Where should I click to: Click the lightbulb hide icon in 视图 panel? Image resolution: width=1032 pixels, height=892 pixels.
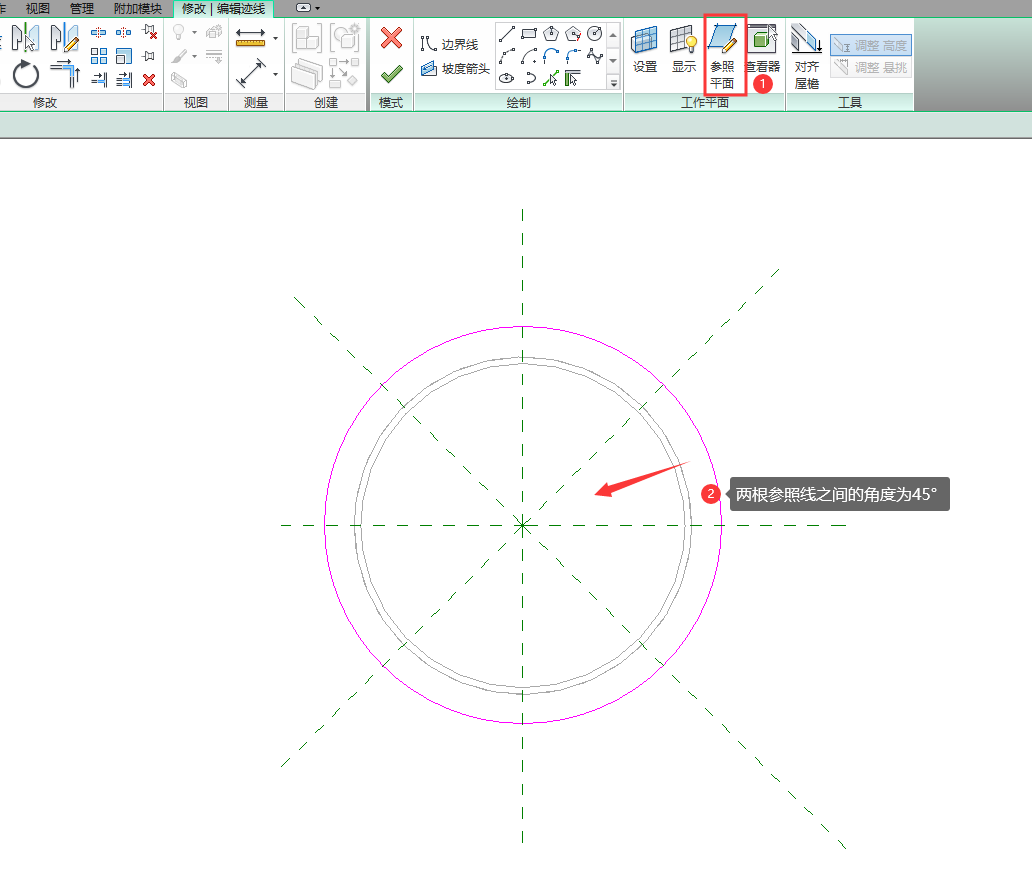(178, 32)
